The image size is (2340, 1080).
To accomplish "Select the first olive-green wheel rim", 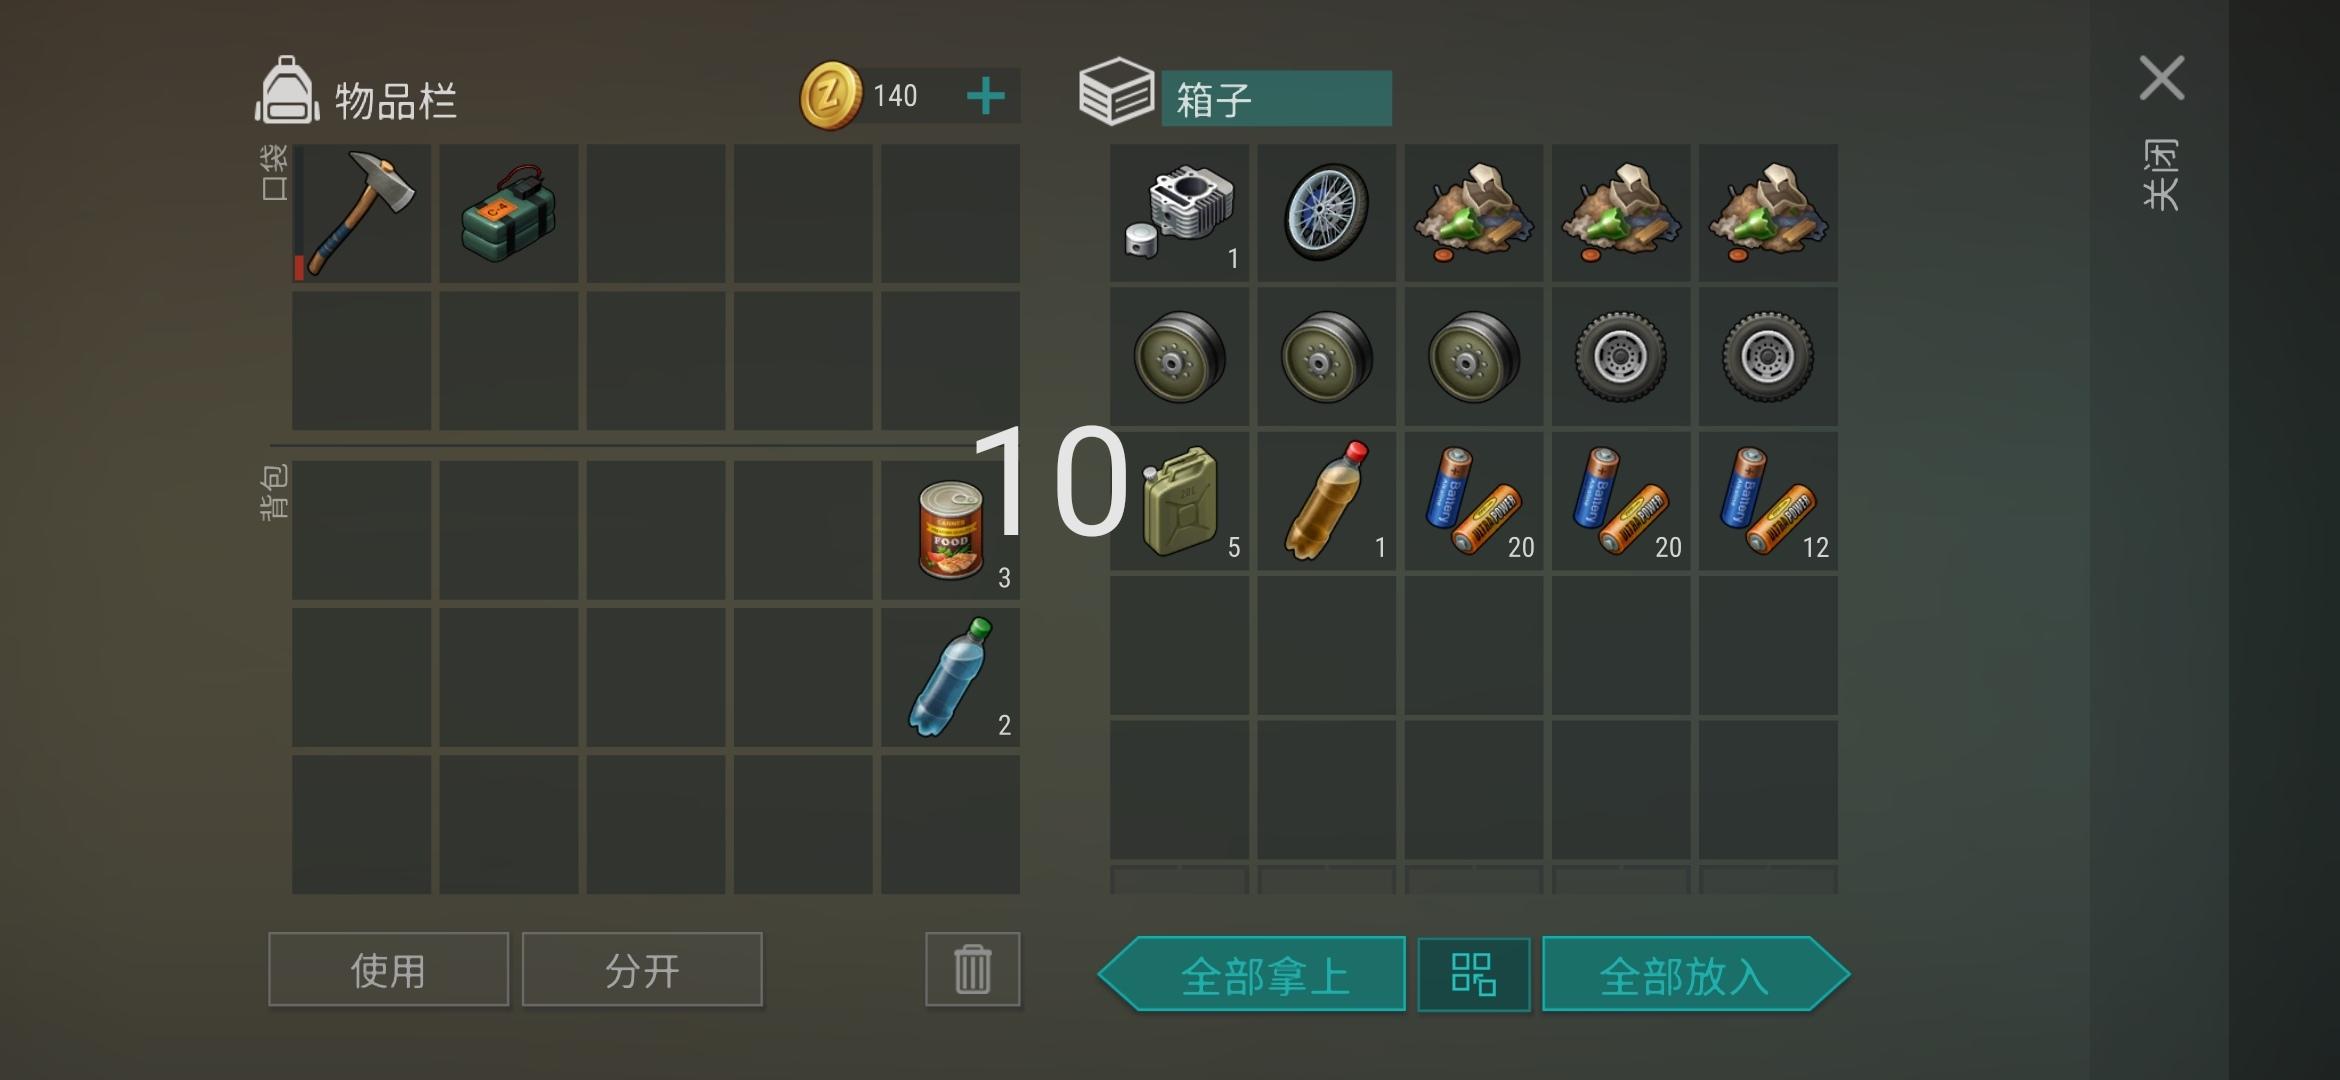I will tap(1179, 357).
